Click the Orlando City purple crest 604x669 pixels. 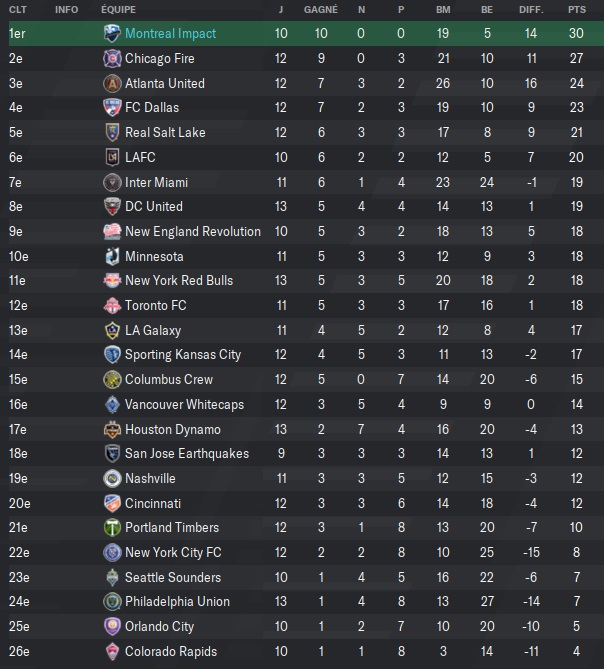[x=112, y=626]
